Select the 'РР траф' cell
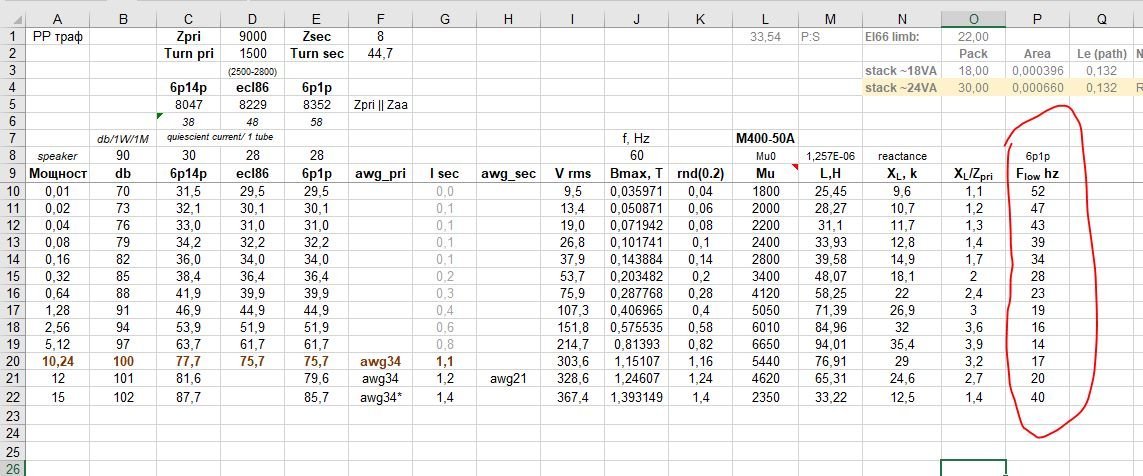 56,36
